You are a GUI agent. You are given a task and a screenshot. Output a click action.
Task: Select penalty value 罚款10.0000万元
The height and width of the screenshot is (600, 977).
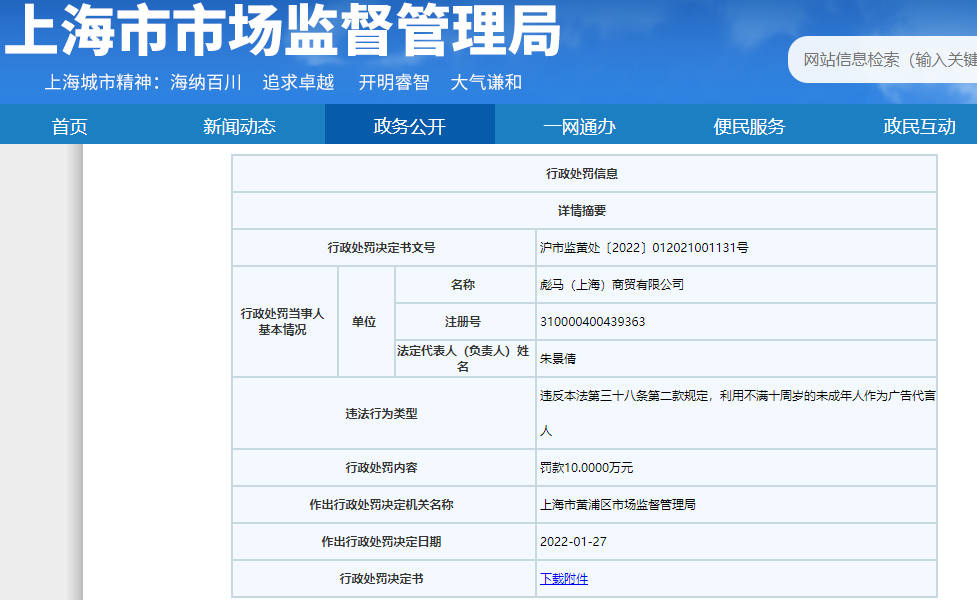click(586, 468)
